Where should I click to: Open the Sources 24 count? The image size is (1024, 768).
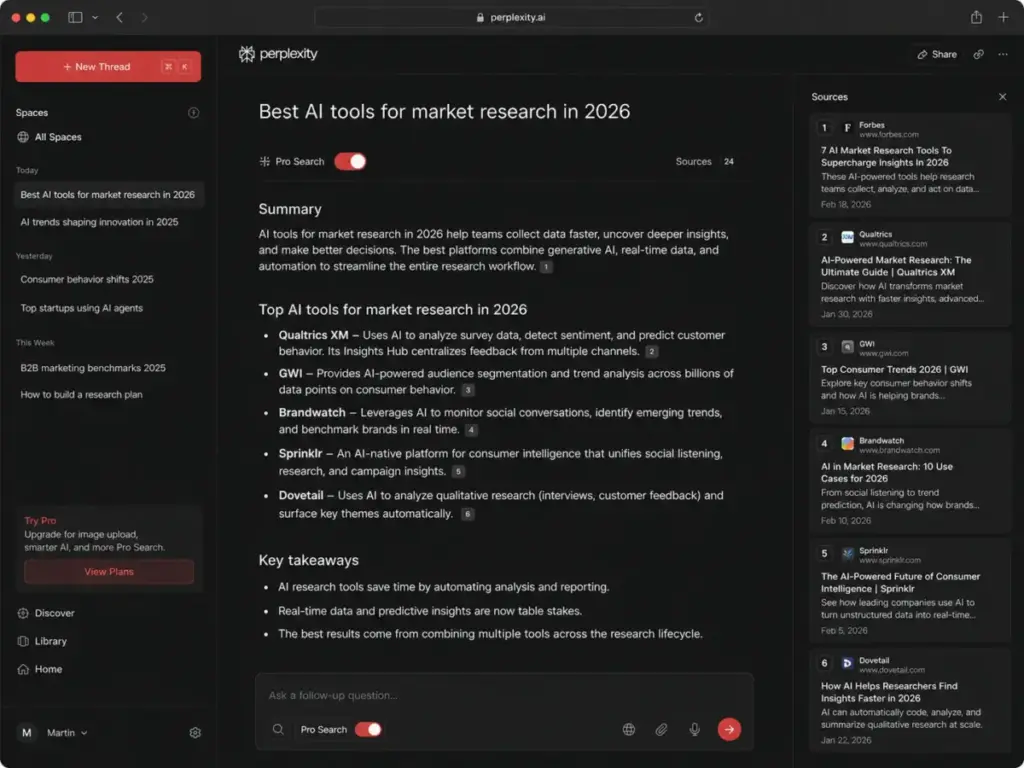click(705, 161)
